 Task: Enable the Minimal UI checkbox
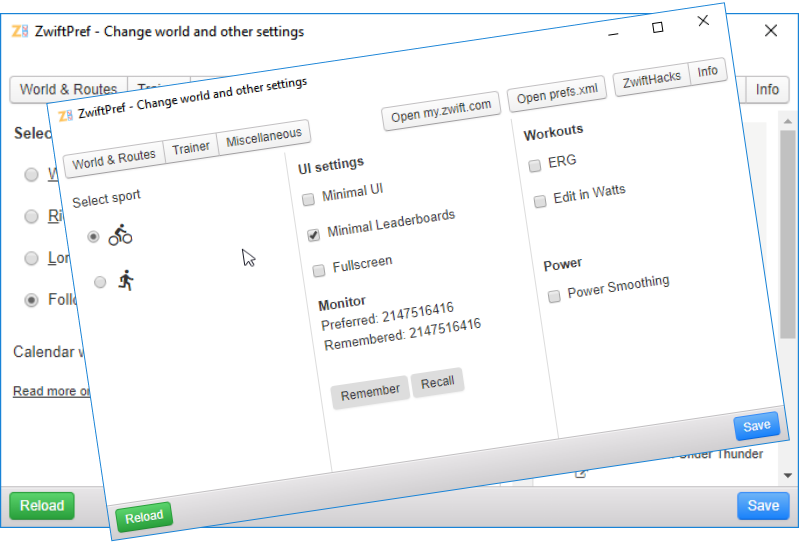pos(308,200)
